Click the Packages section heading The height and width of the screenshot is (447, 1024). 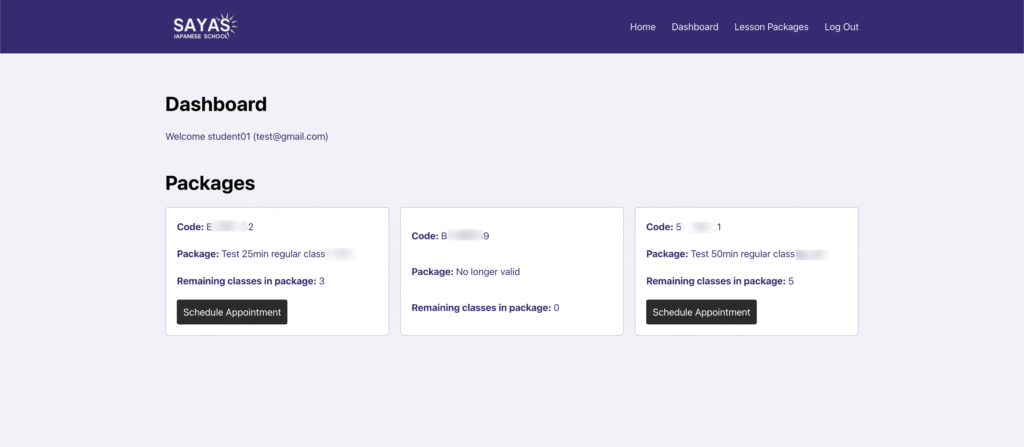[210, 183]
